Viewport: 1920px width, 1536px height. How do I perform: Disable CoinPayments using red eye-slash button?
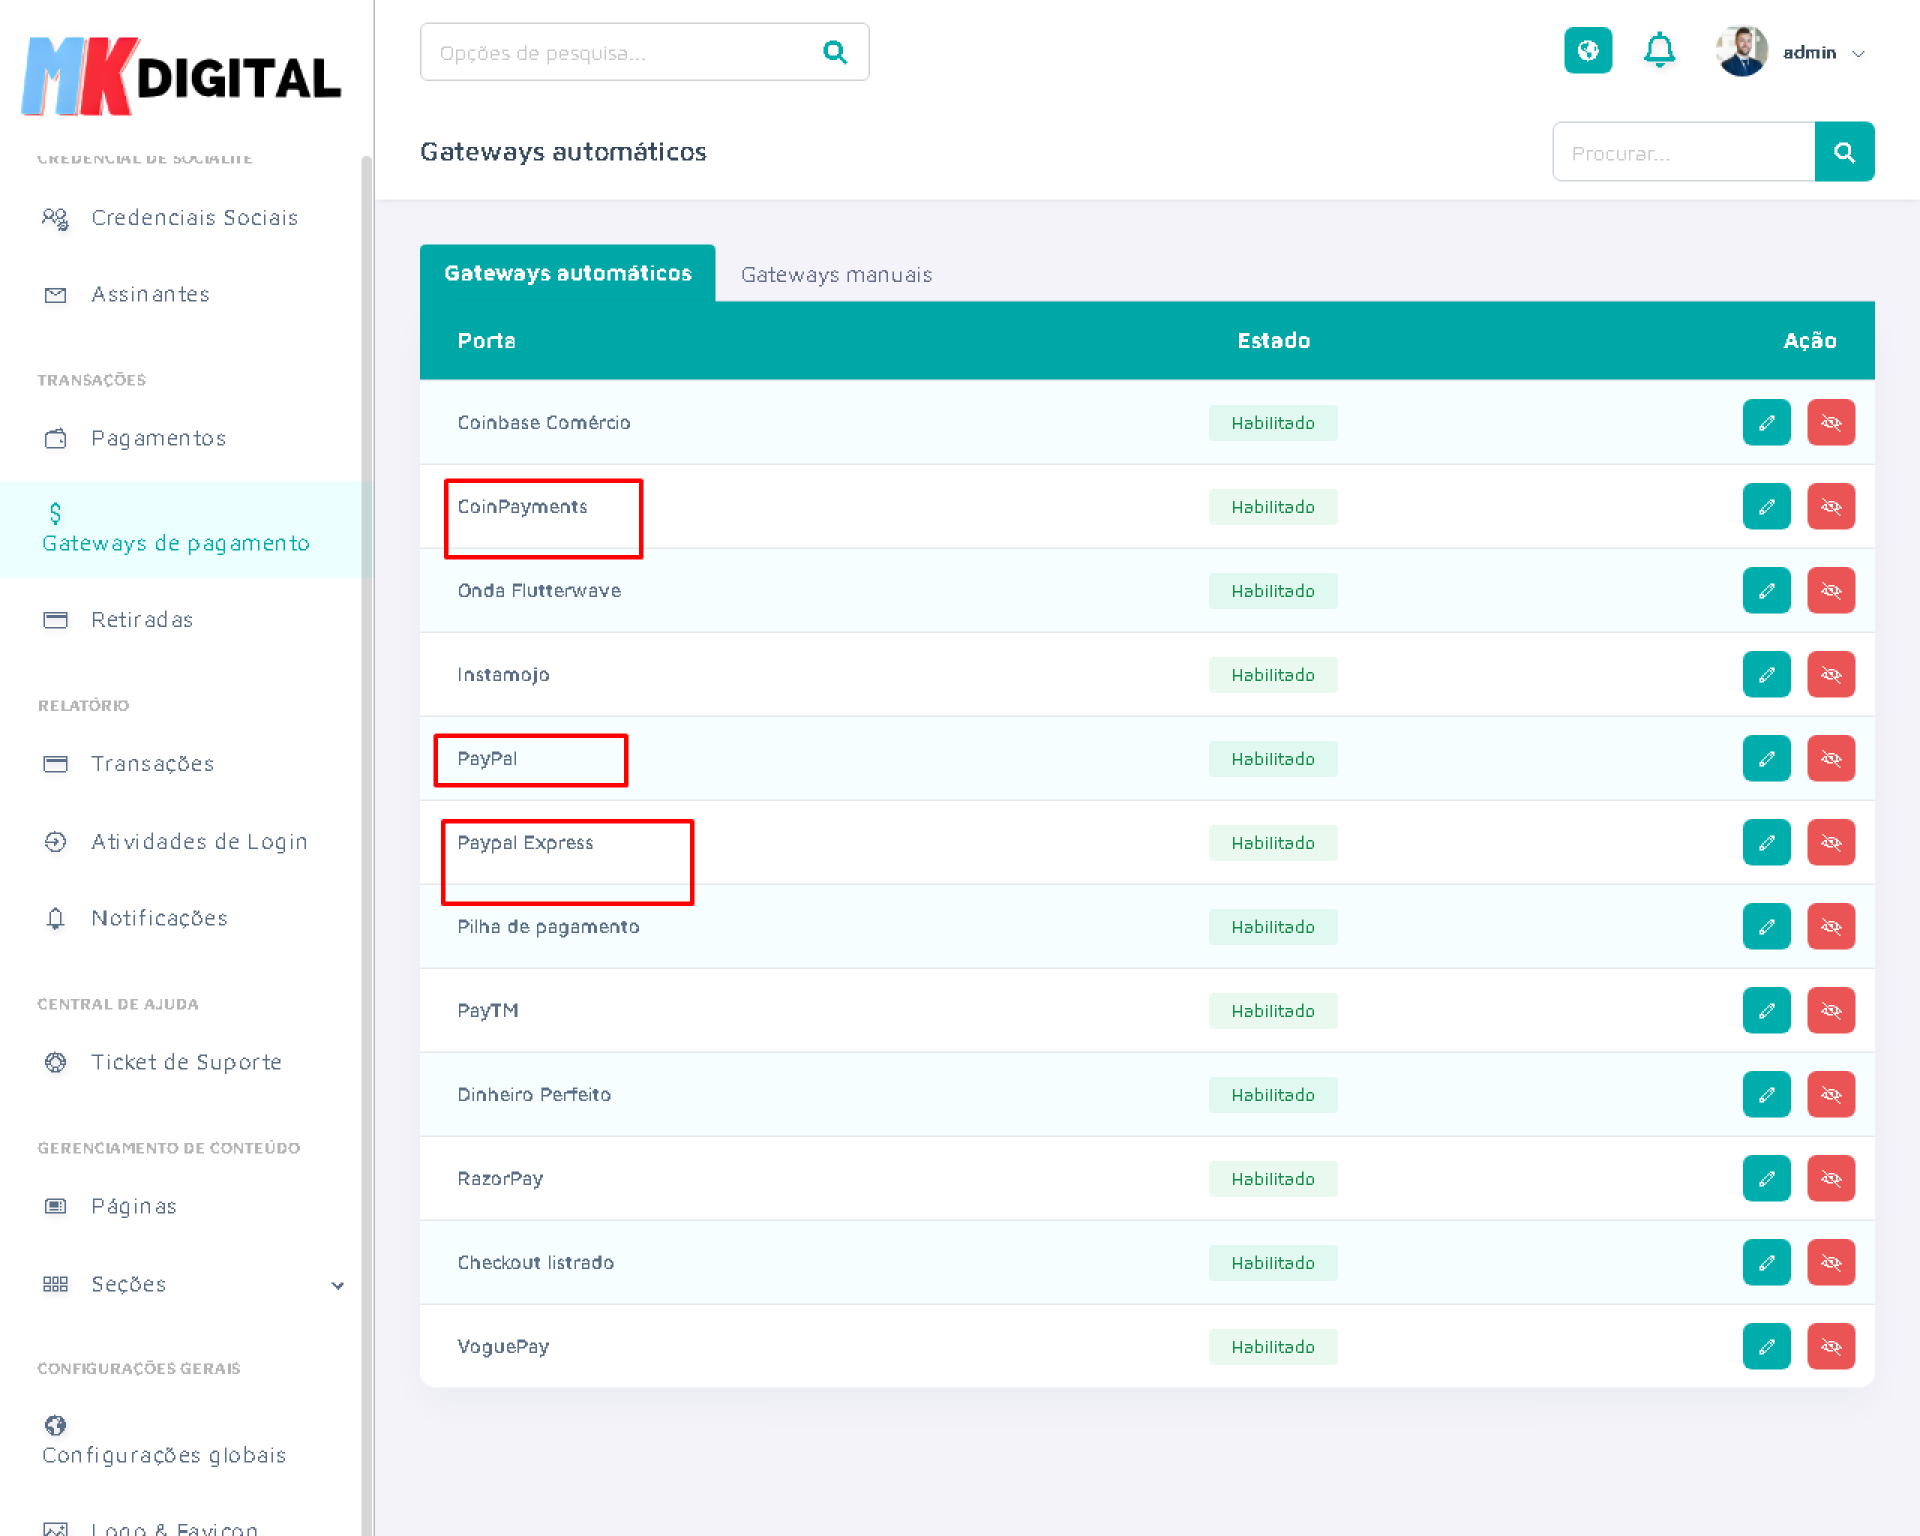click(1830, 507)
